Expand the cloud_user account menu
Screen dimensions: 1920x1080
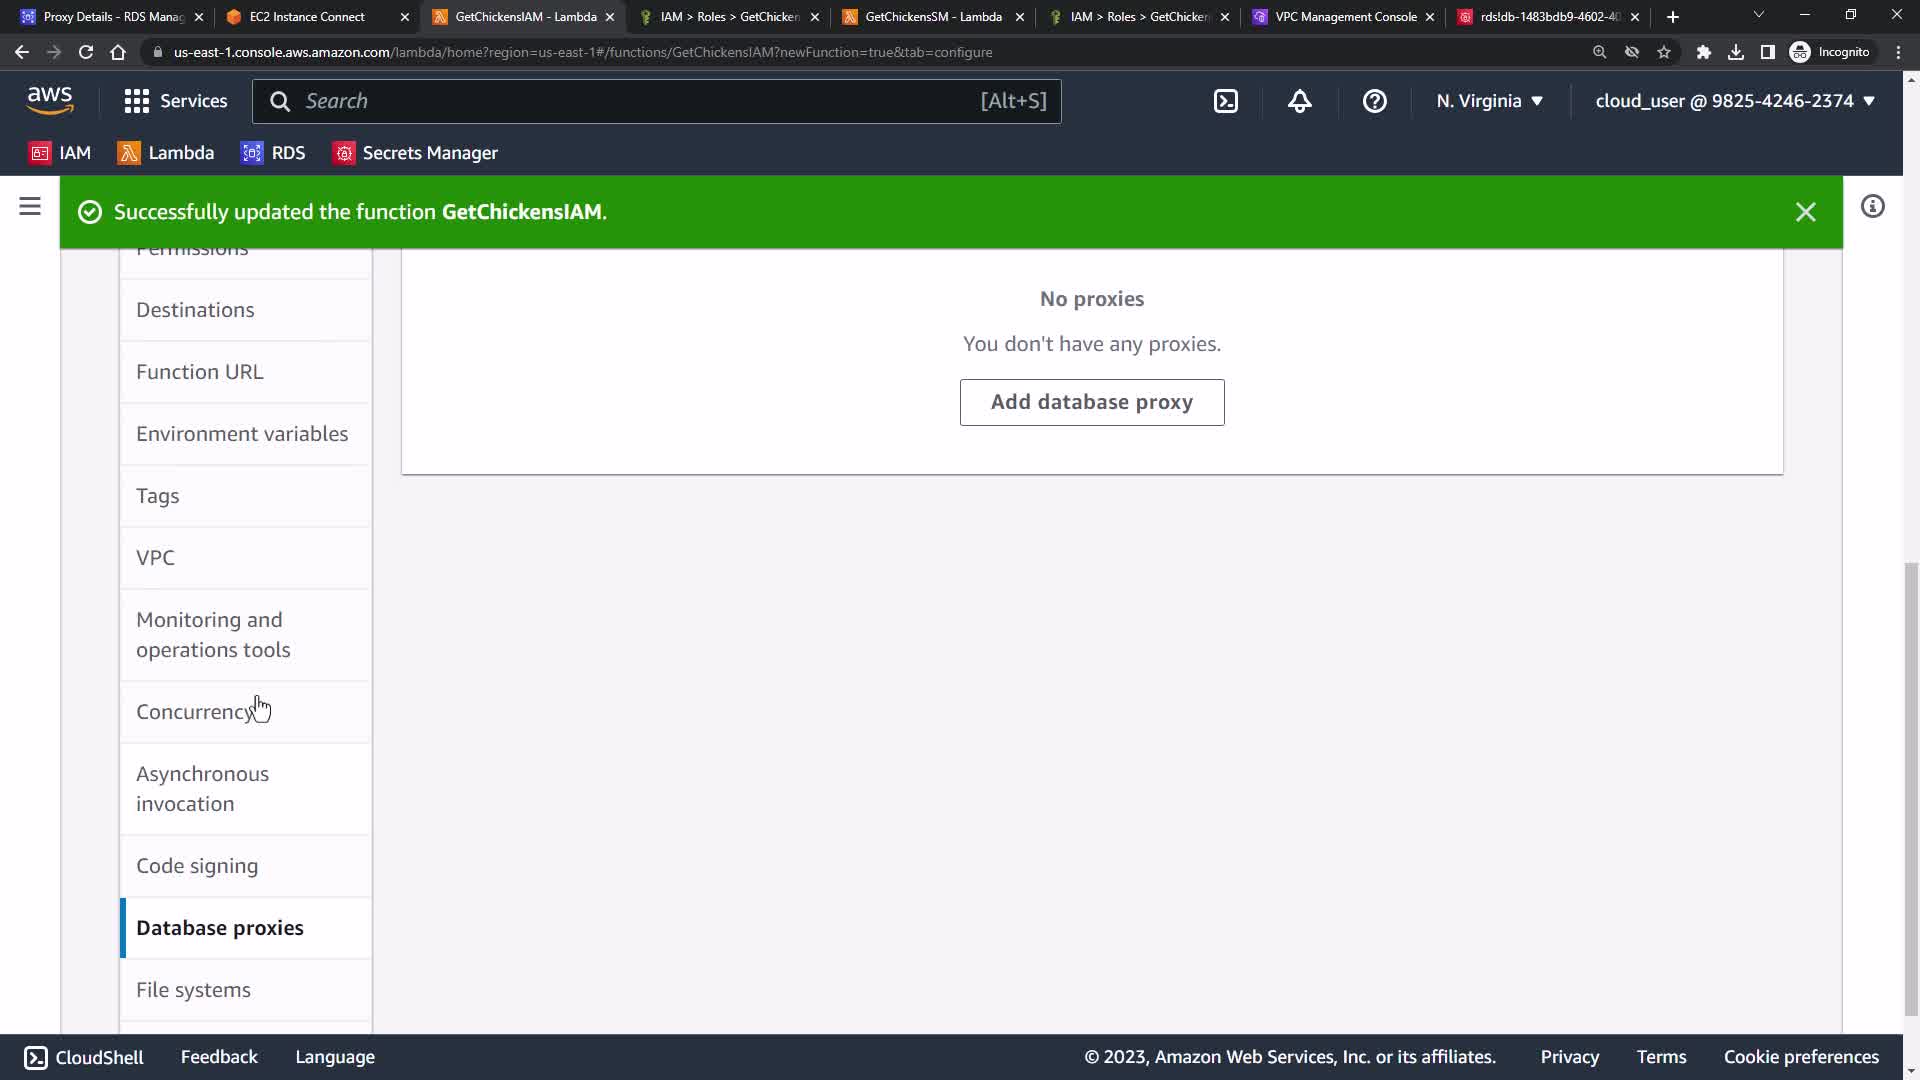pyautogui.click(x=1734, y=101)
